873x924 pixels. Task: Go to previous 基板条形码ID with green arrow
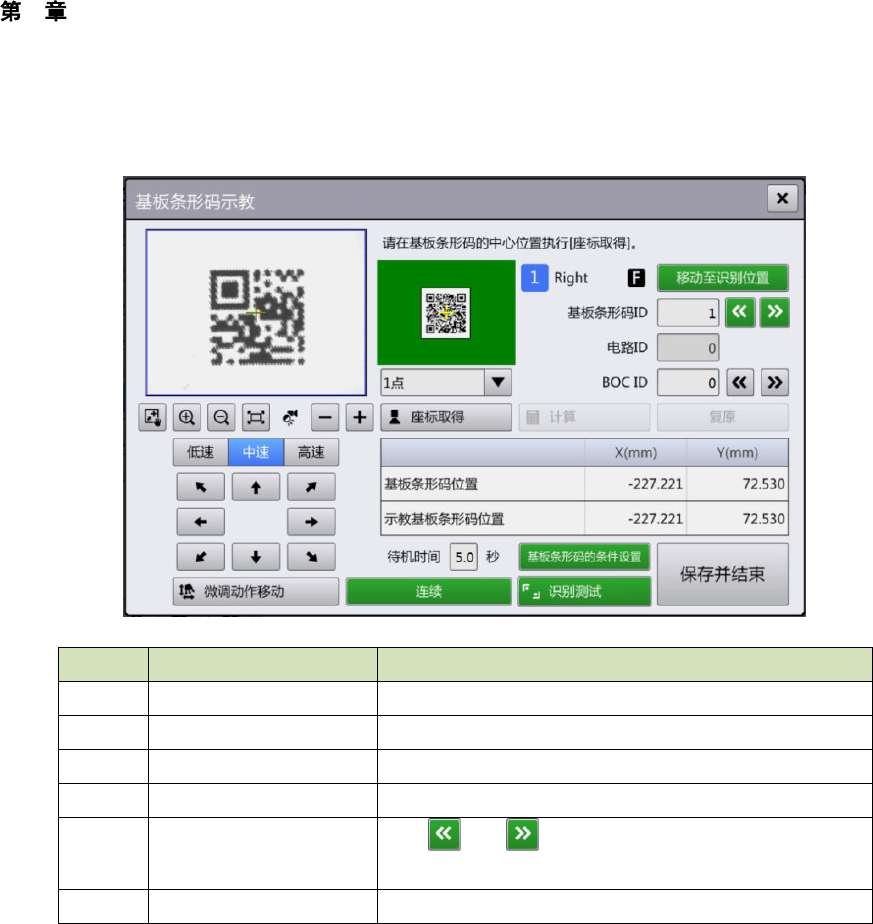740,312
